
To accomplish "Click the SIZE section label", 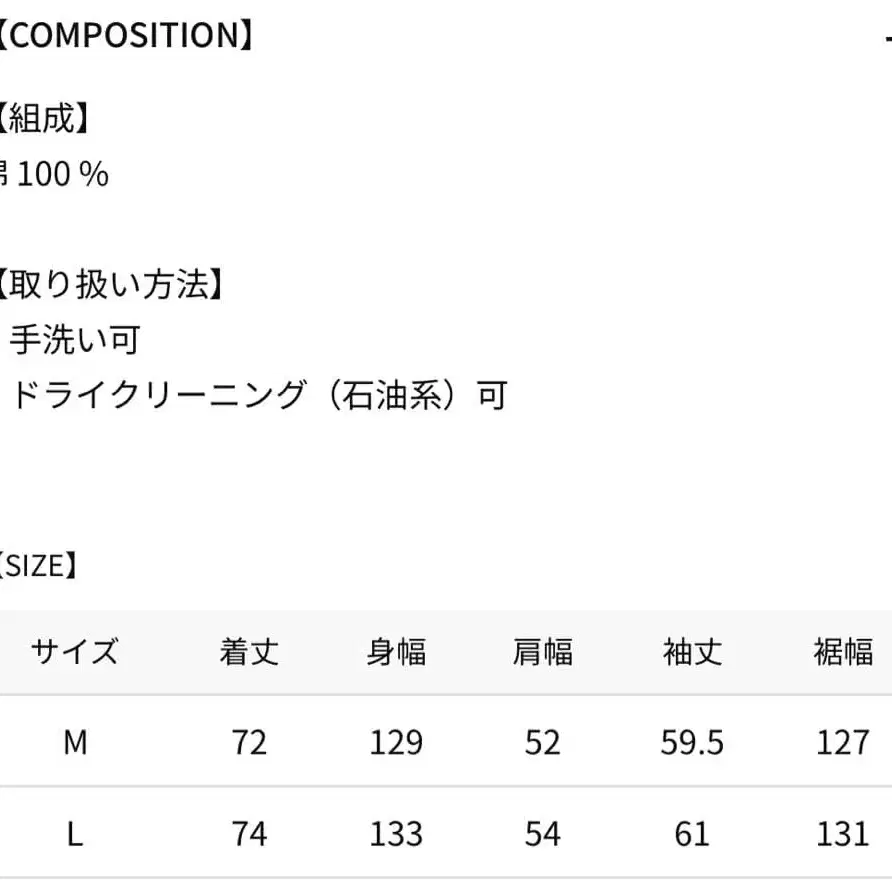I will [38, 566].
